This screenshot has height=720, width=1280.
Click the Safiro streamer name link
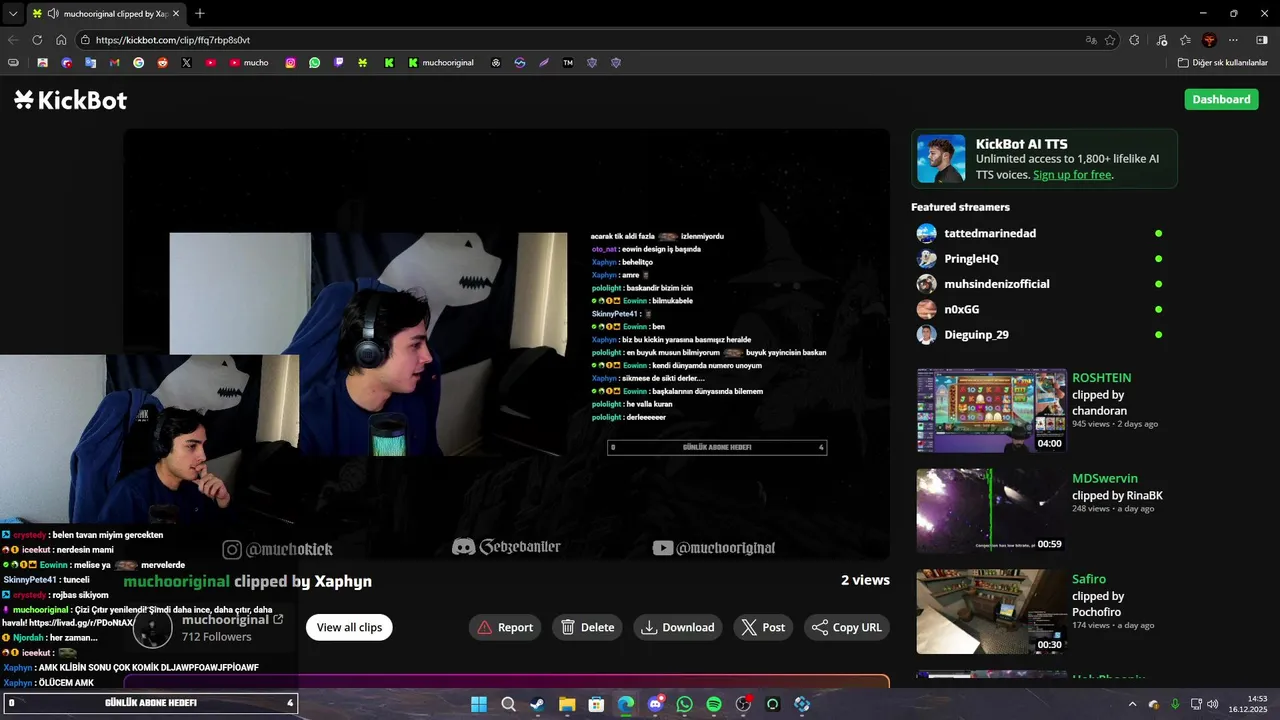(1089, 579)
